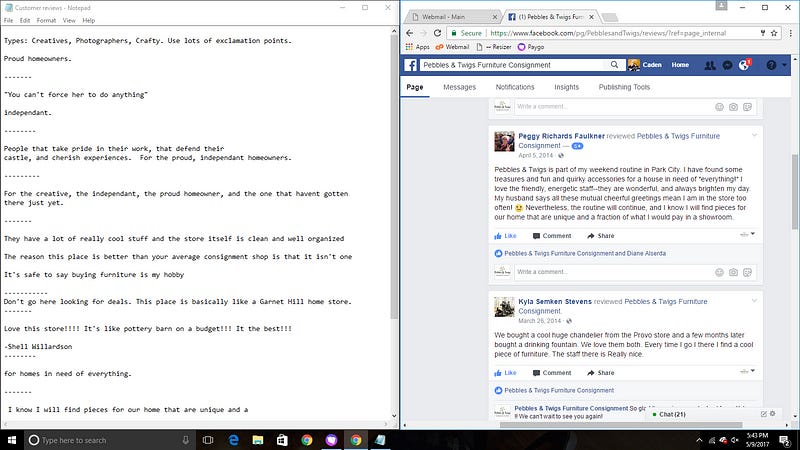Click the Facebook logo icon
800x450 pixels.
coord(411,65)
